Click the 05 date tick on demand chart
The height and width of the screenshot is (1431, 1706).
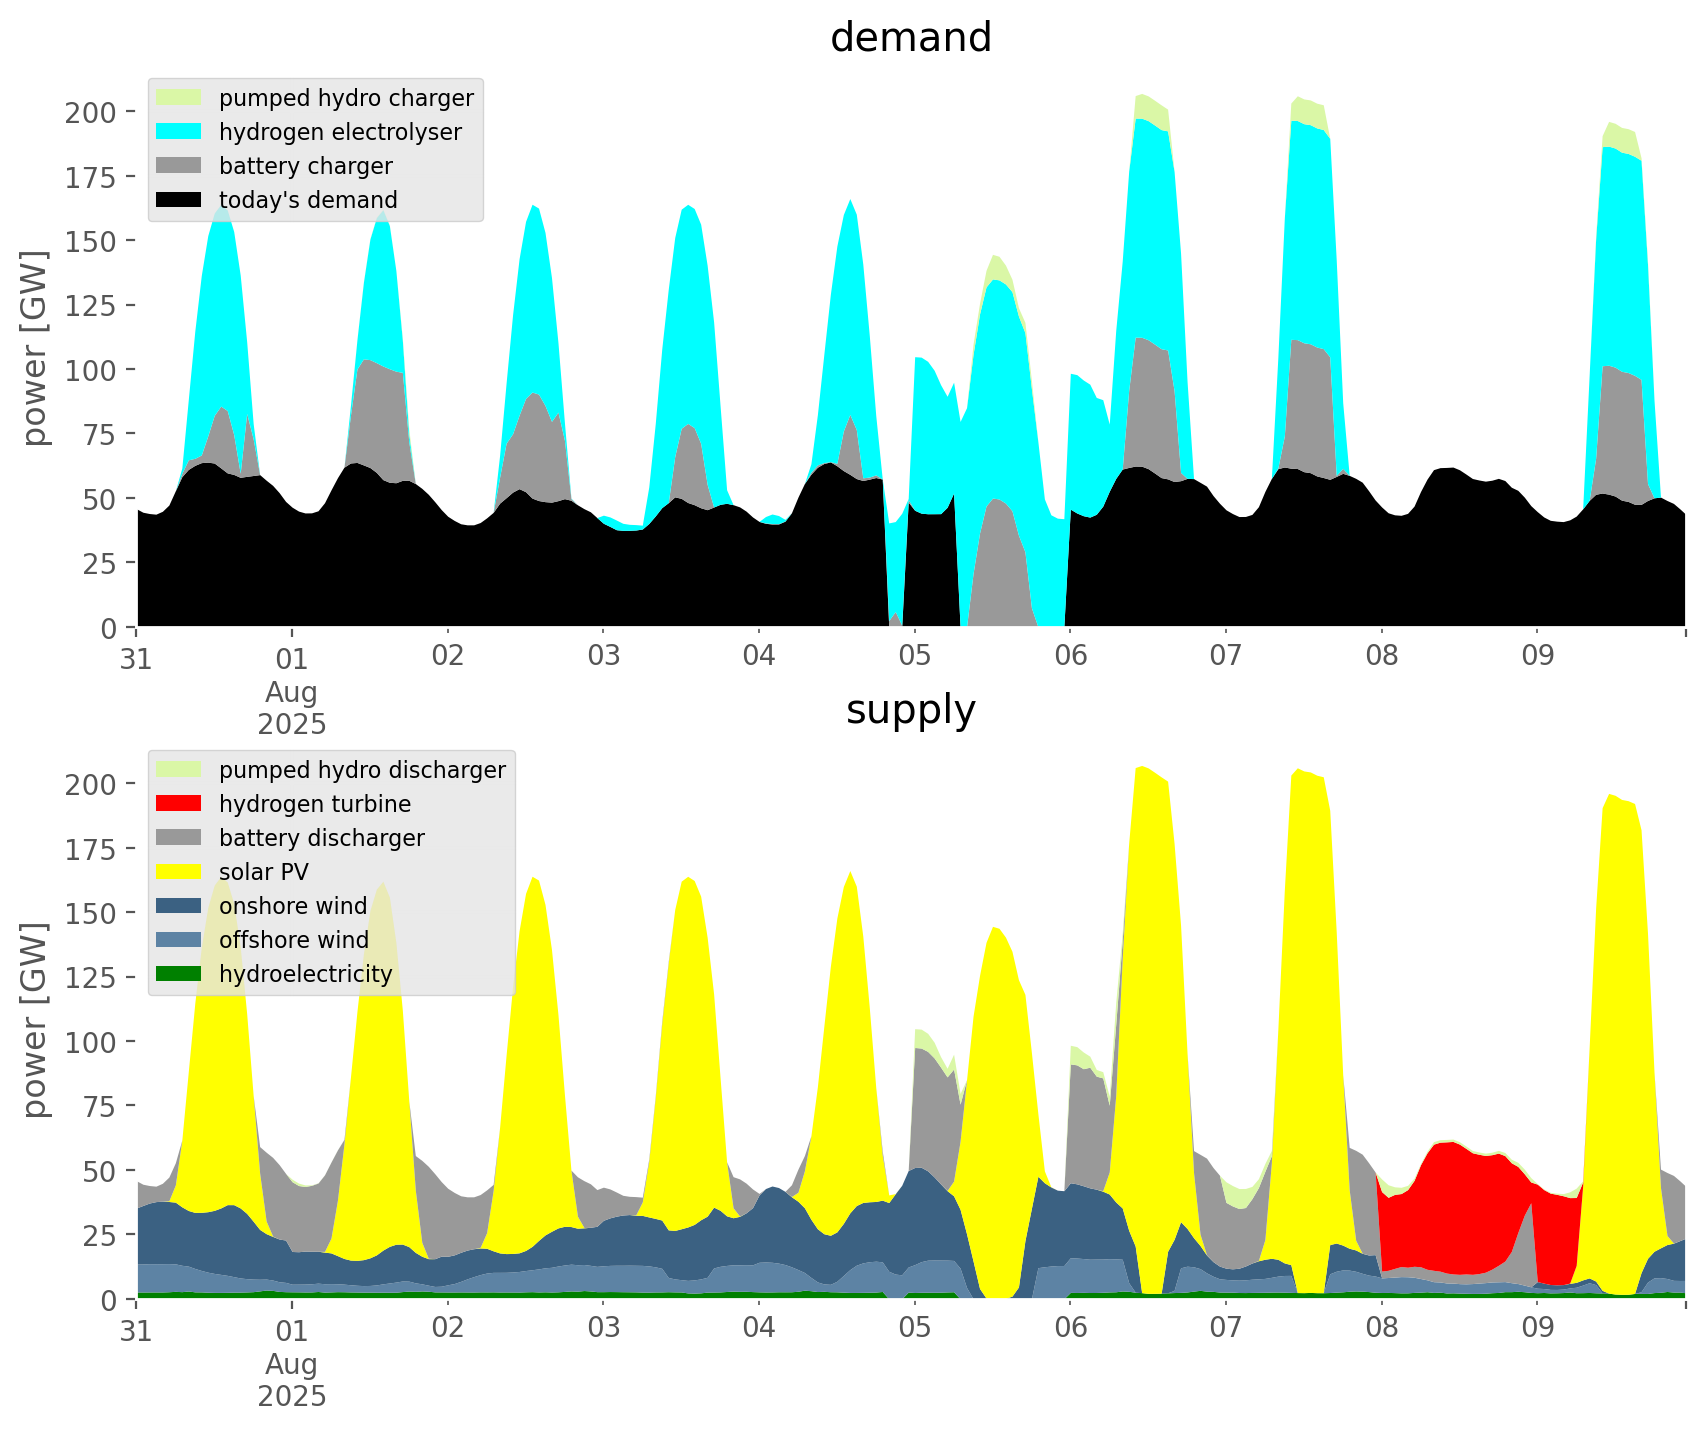pyautogui.click(x=914, y=657)
